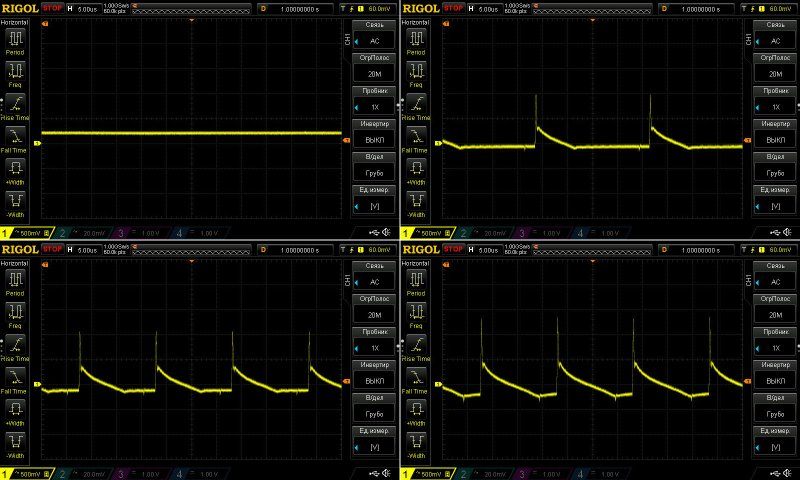800x480 pixels.
Task: Click RIGOL logo in top-right scope
Action: click(420, 8)
